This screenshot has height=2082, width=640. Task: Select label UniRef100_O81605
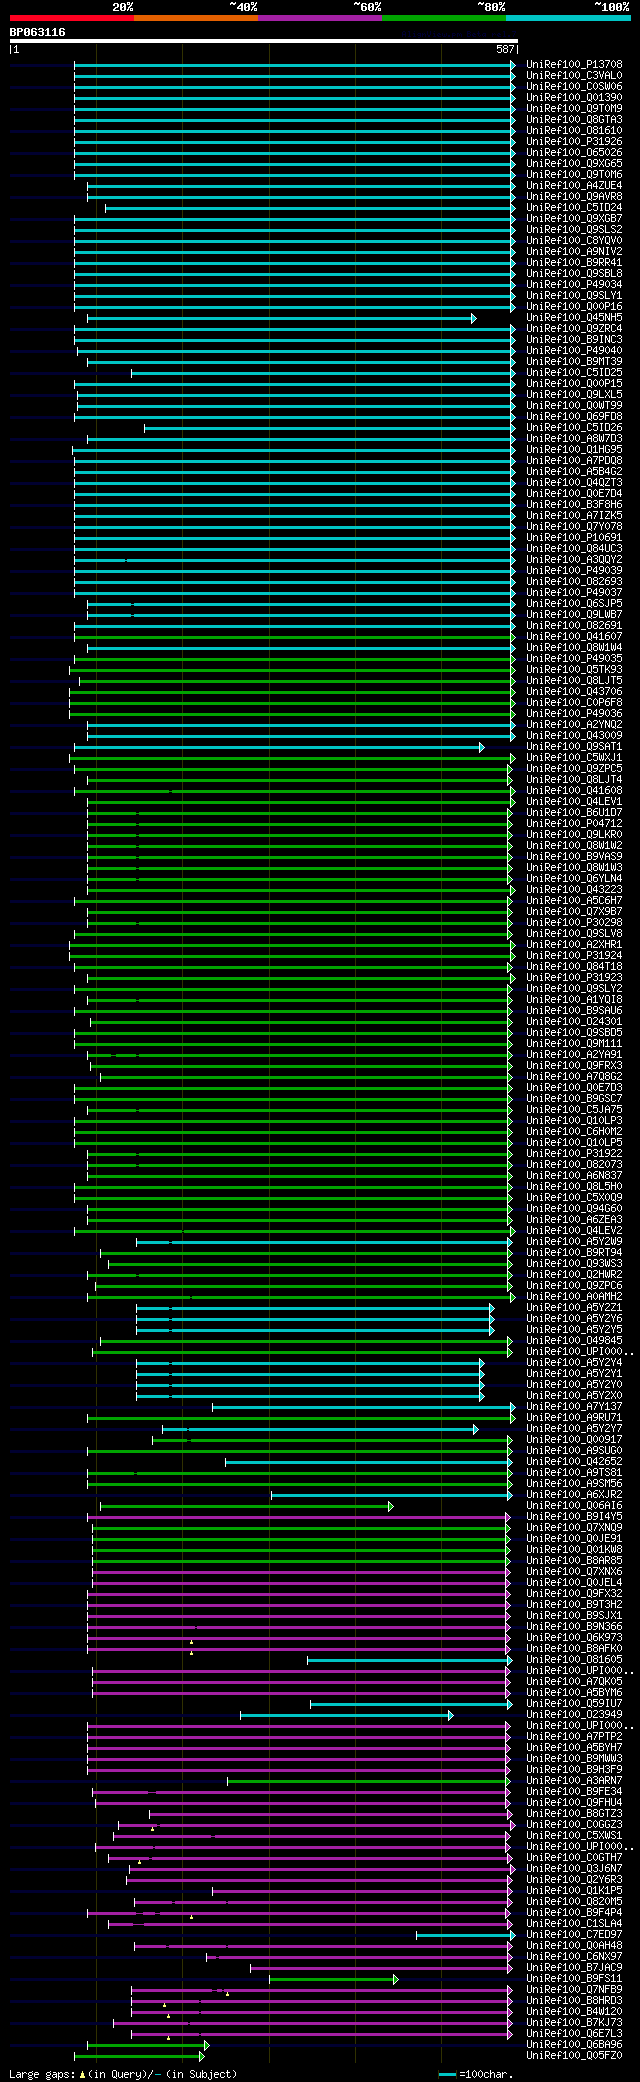tap(574, 1660)
